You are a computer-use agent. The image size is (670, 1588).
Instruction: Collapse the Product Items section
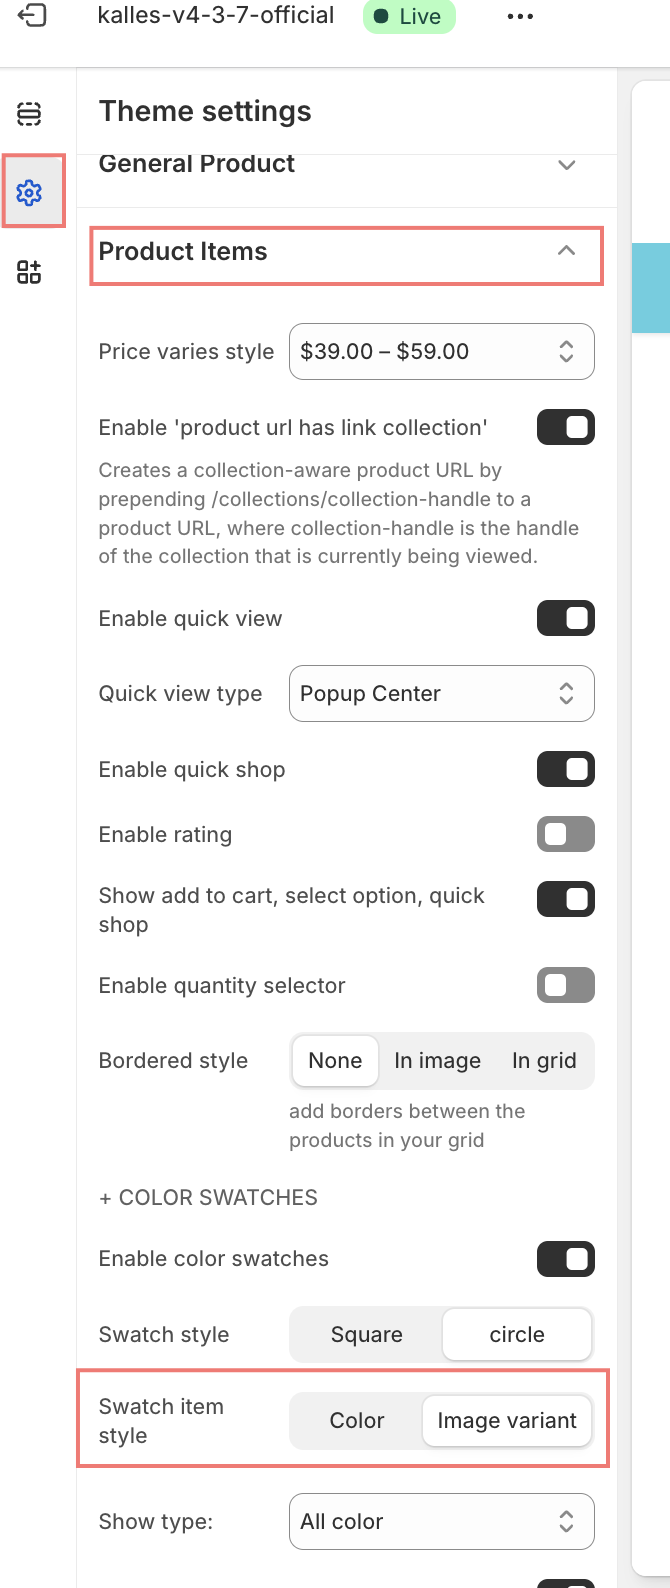click(566, 251)
